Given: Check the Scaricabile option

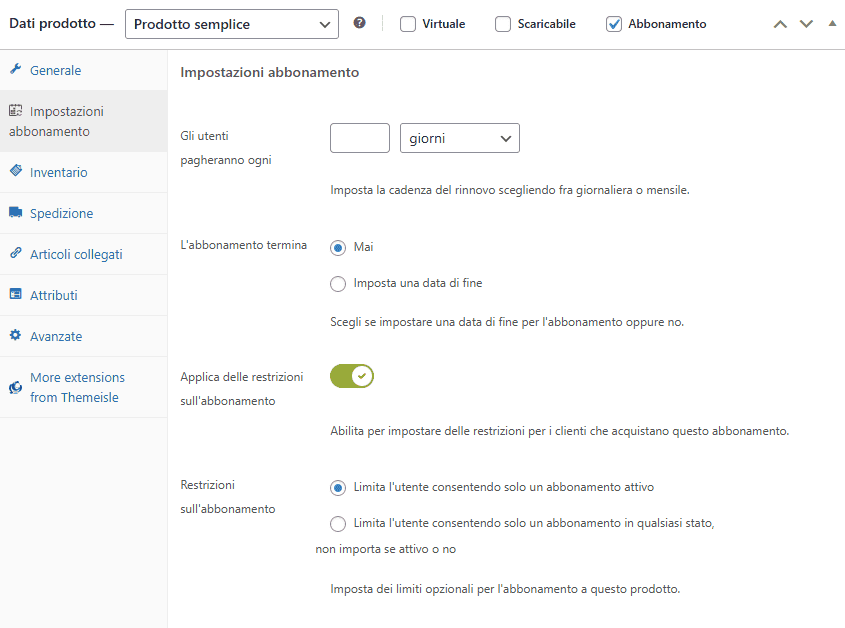Looking at the screenshot, I should coord(504,23).
